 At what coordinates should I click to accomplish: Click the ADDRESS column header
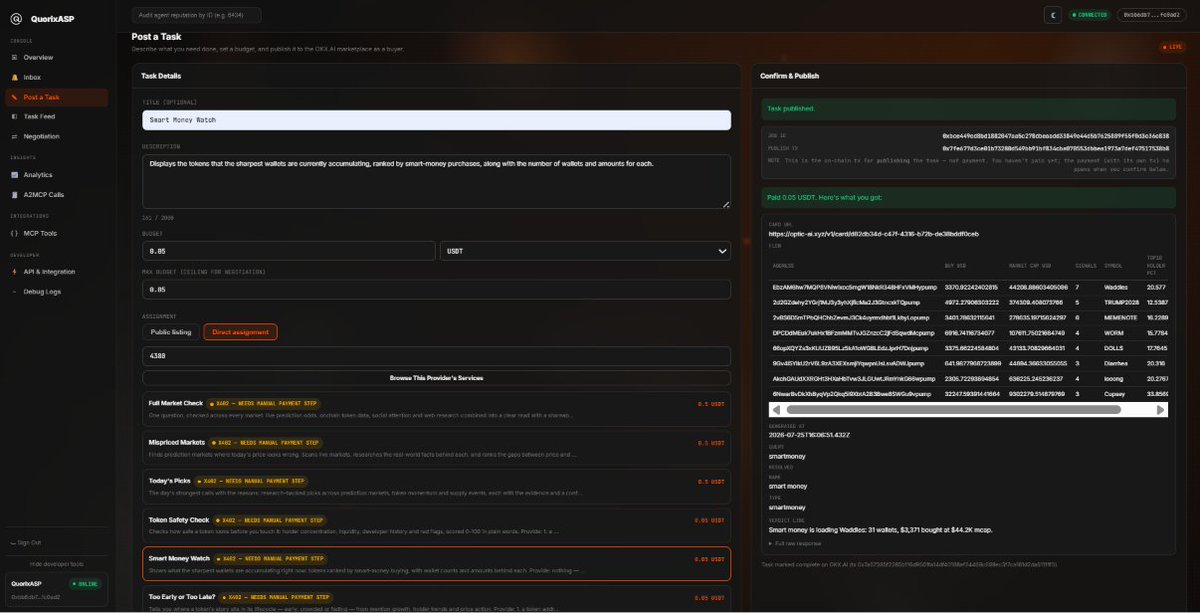783,266
